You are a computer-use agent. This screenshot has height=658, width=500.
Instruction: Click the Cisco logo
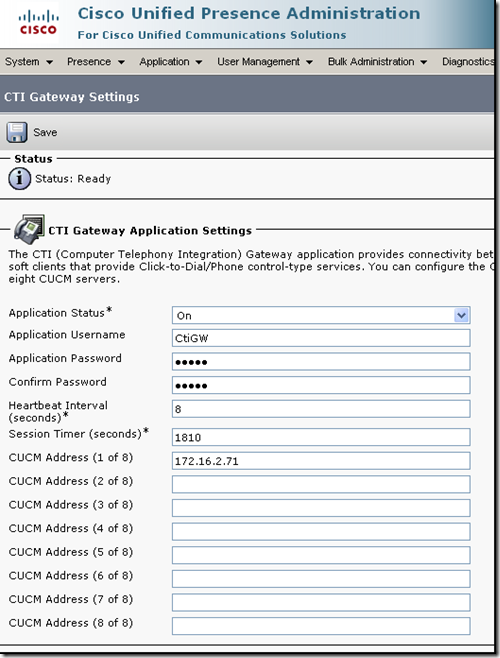(38, 23)
